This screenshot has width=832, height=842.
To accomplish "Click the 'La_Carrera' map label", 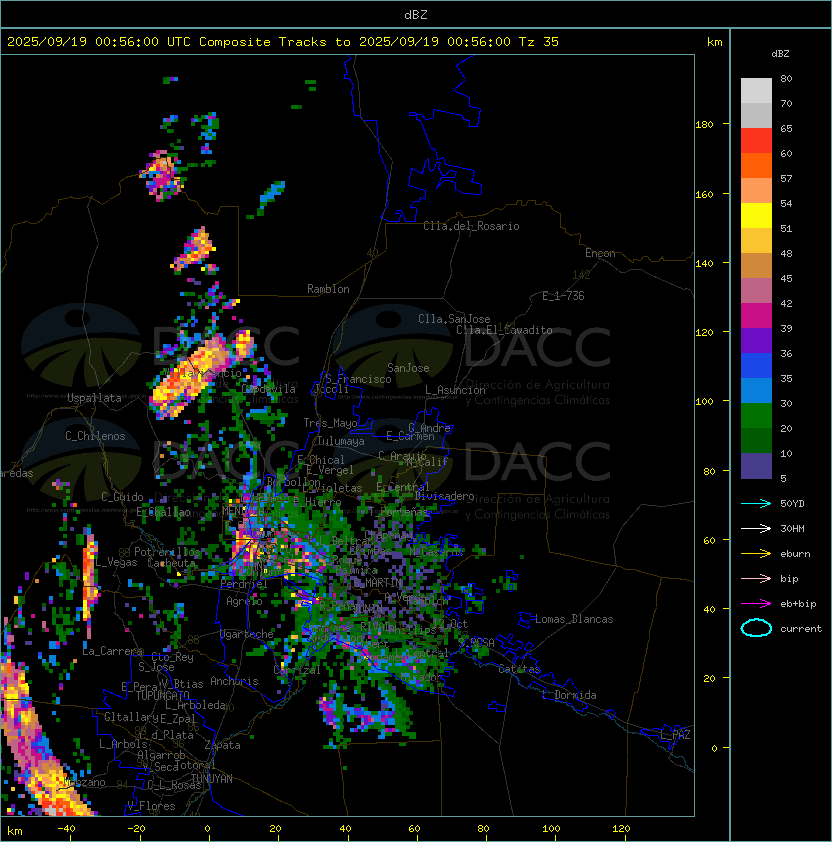I will (112, 651).
